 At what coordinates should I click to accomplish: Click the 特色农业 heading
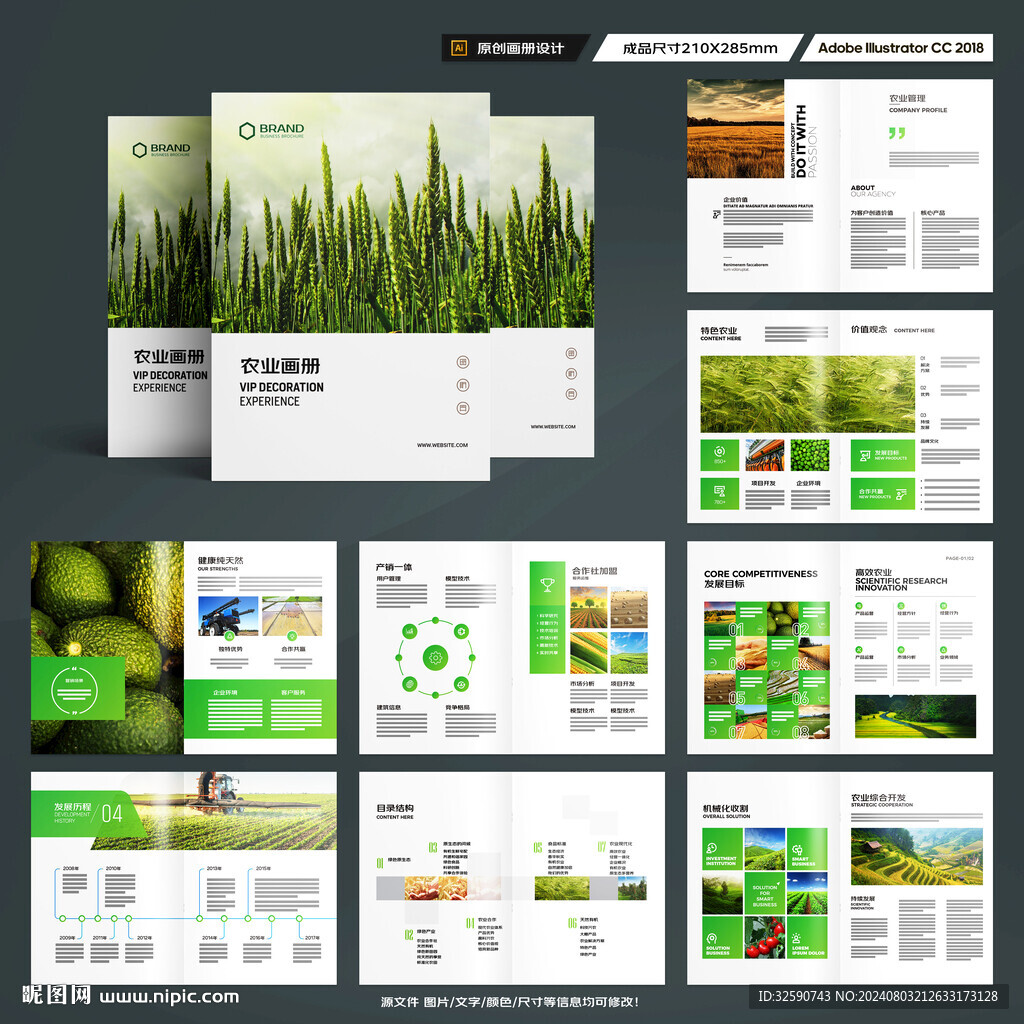click(718, 330)
